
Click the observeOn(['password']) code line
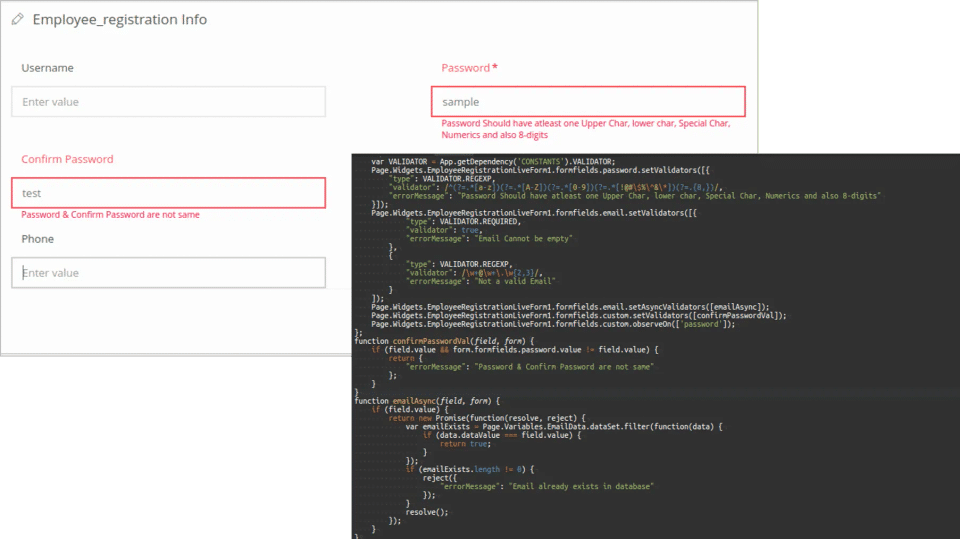(x=553, y=324)
